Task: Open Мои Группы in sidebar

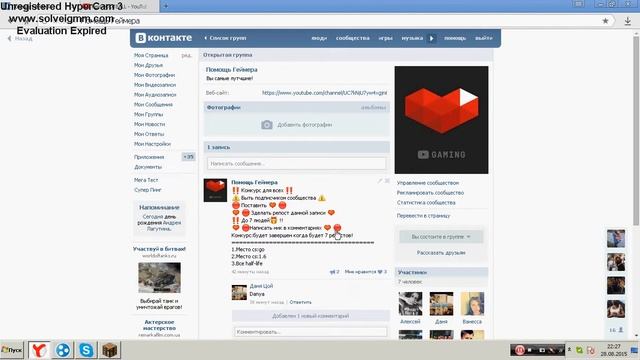Action: click(x=148, y=114)
